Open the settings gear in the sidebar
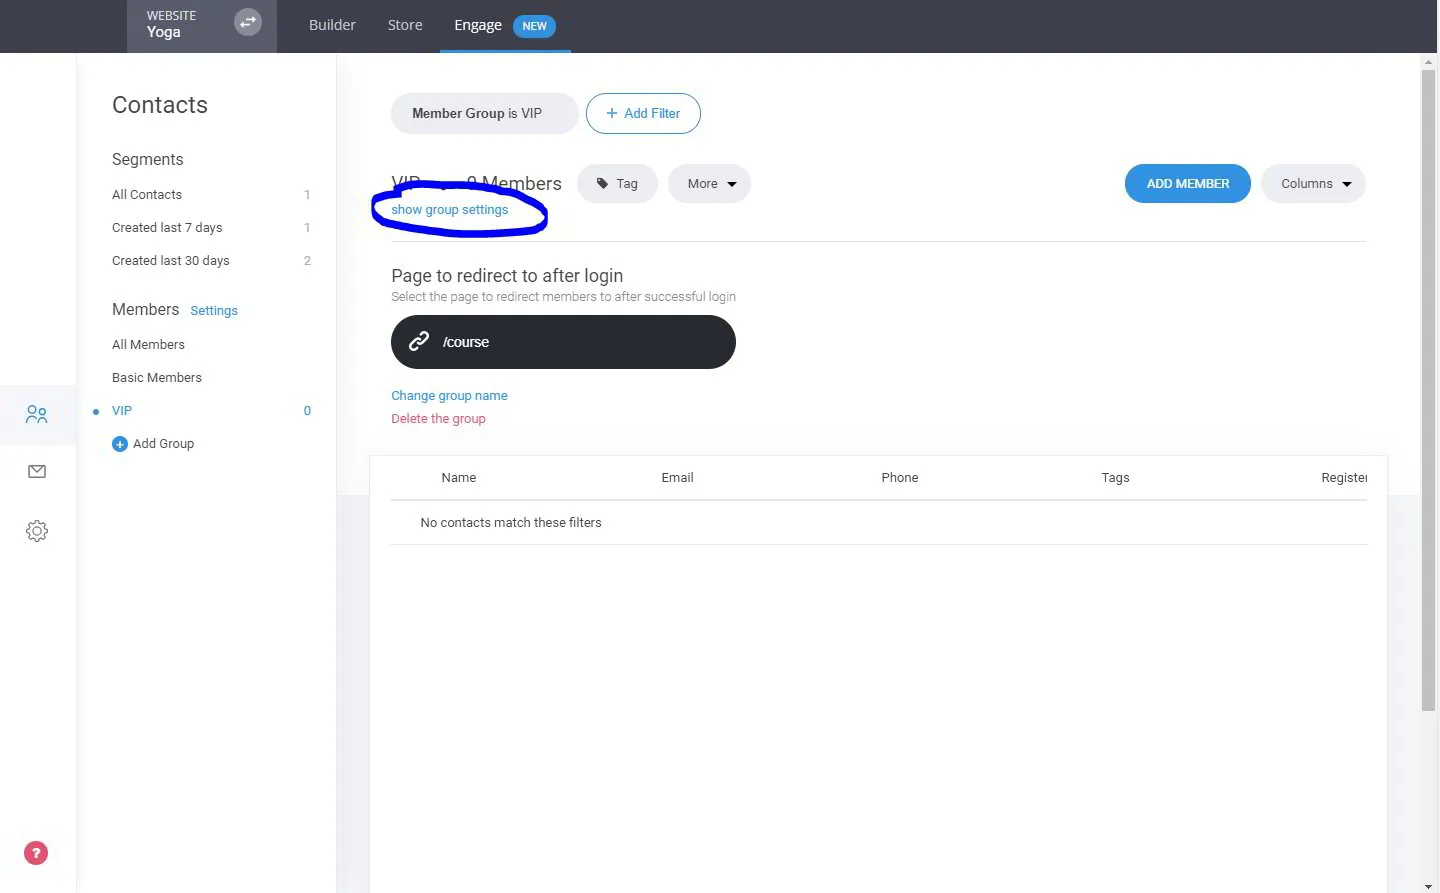 37,530
